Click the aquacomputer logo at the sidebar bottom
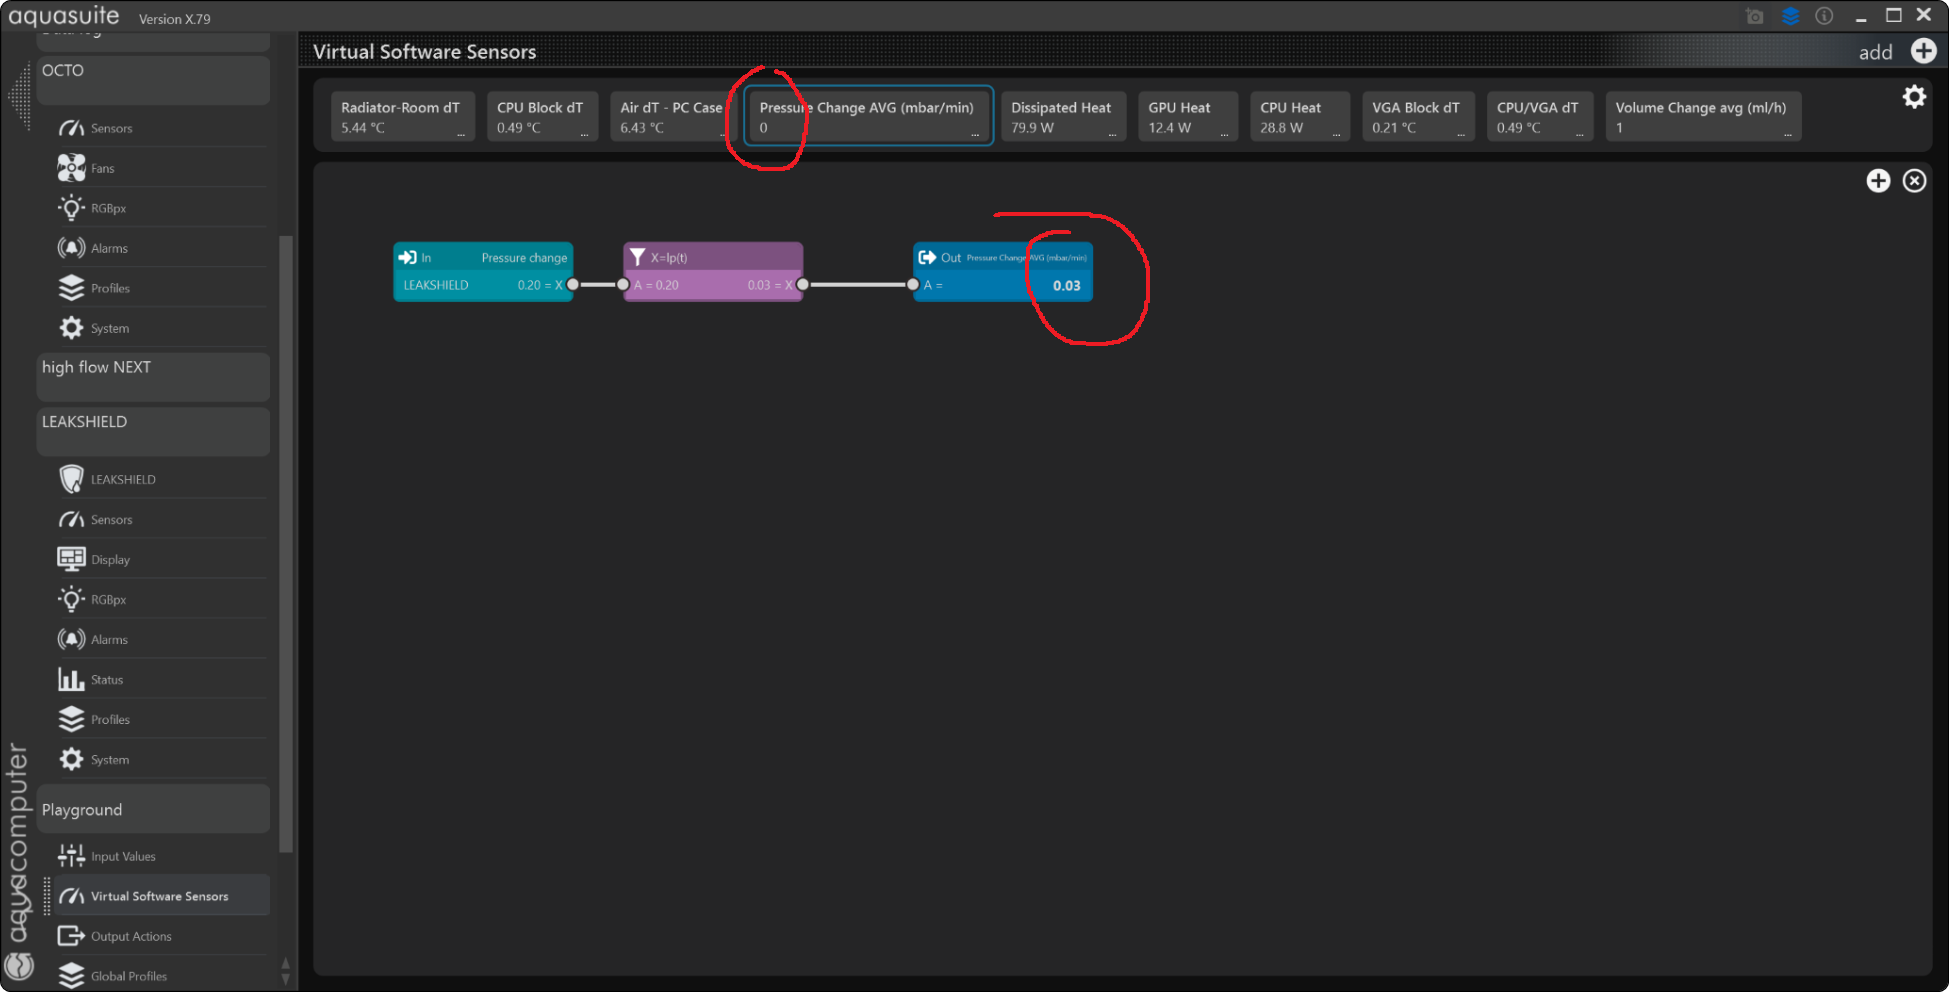 pos(19,965)
